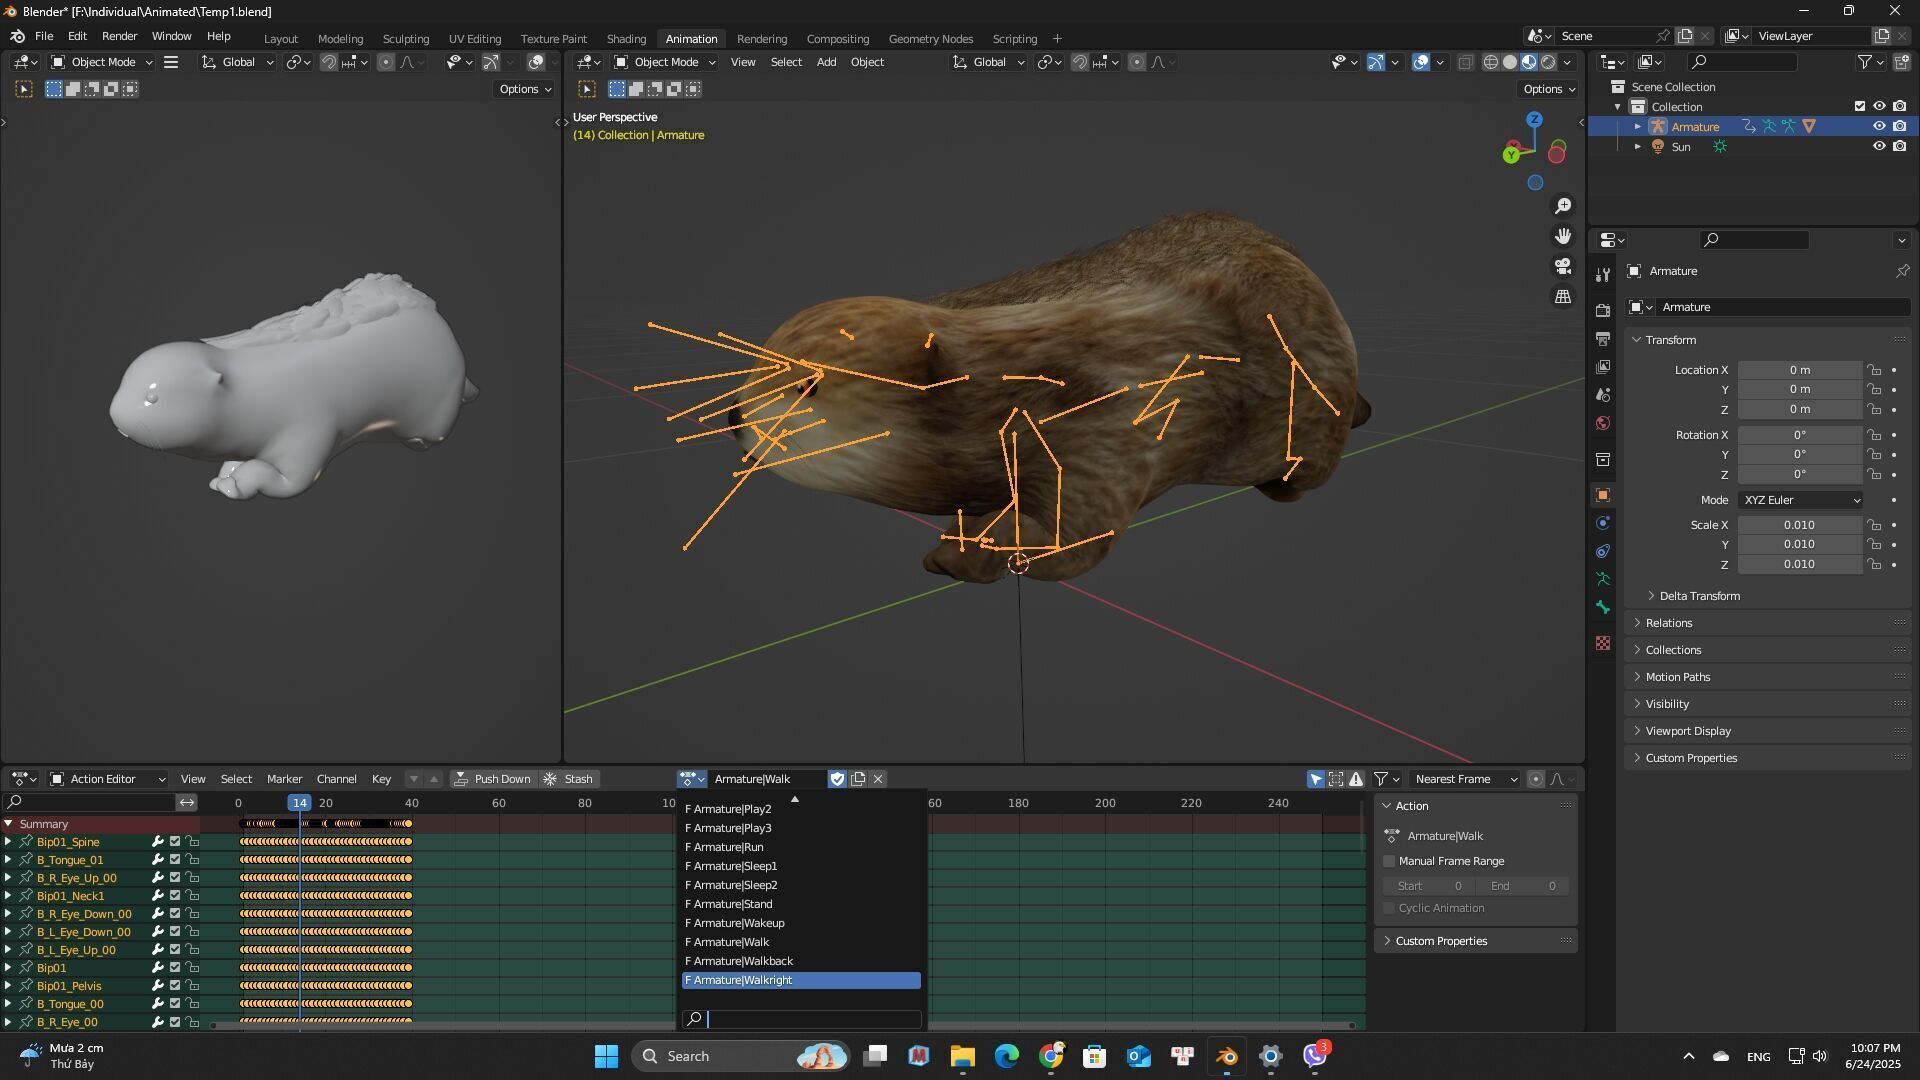Expand the Viewport Display panel

coord(1767,731)
